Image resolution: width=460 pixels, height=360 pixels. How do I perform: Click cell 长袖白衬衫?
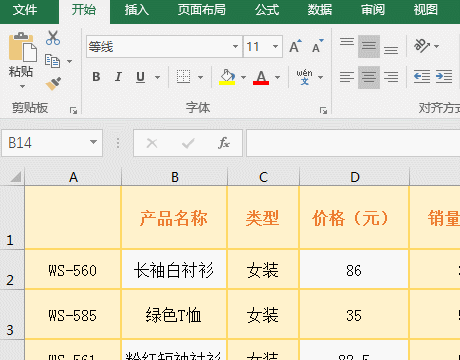(x=174, y=269)
